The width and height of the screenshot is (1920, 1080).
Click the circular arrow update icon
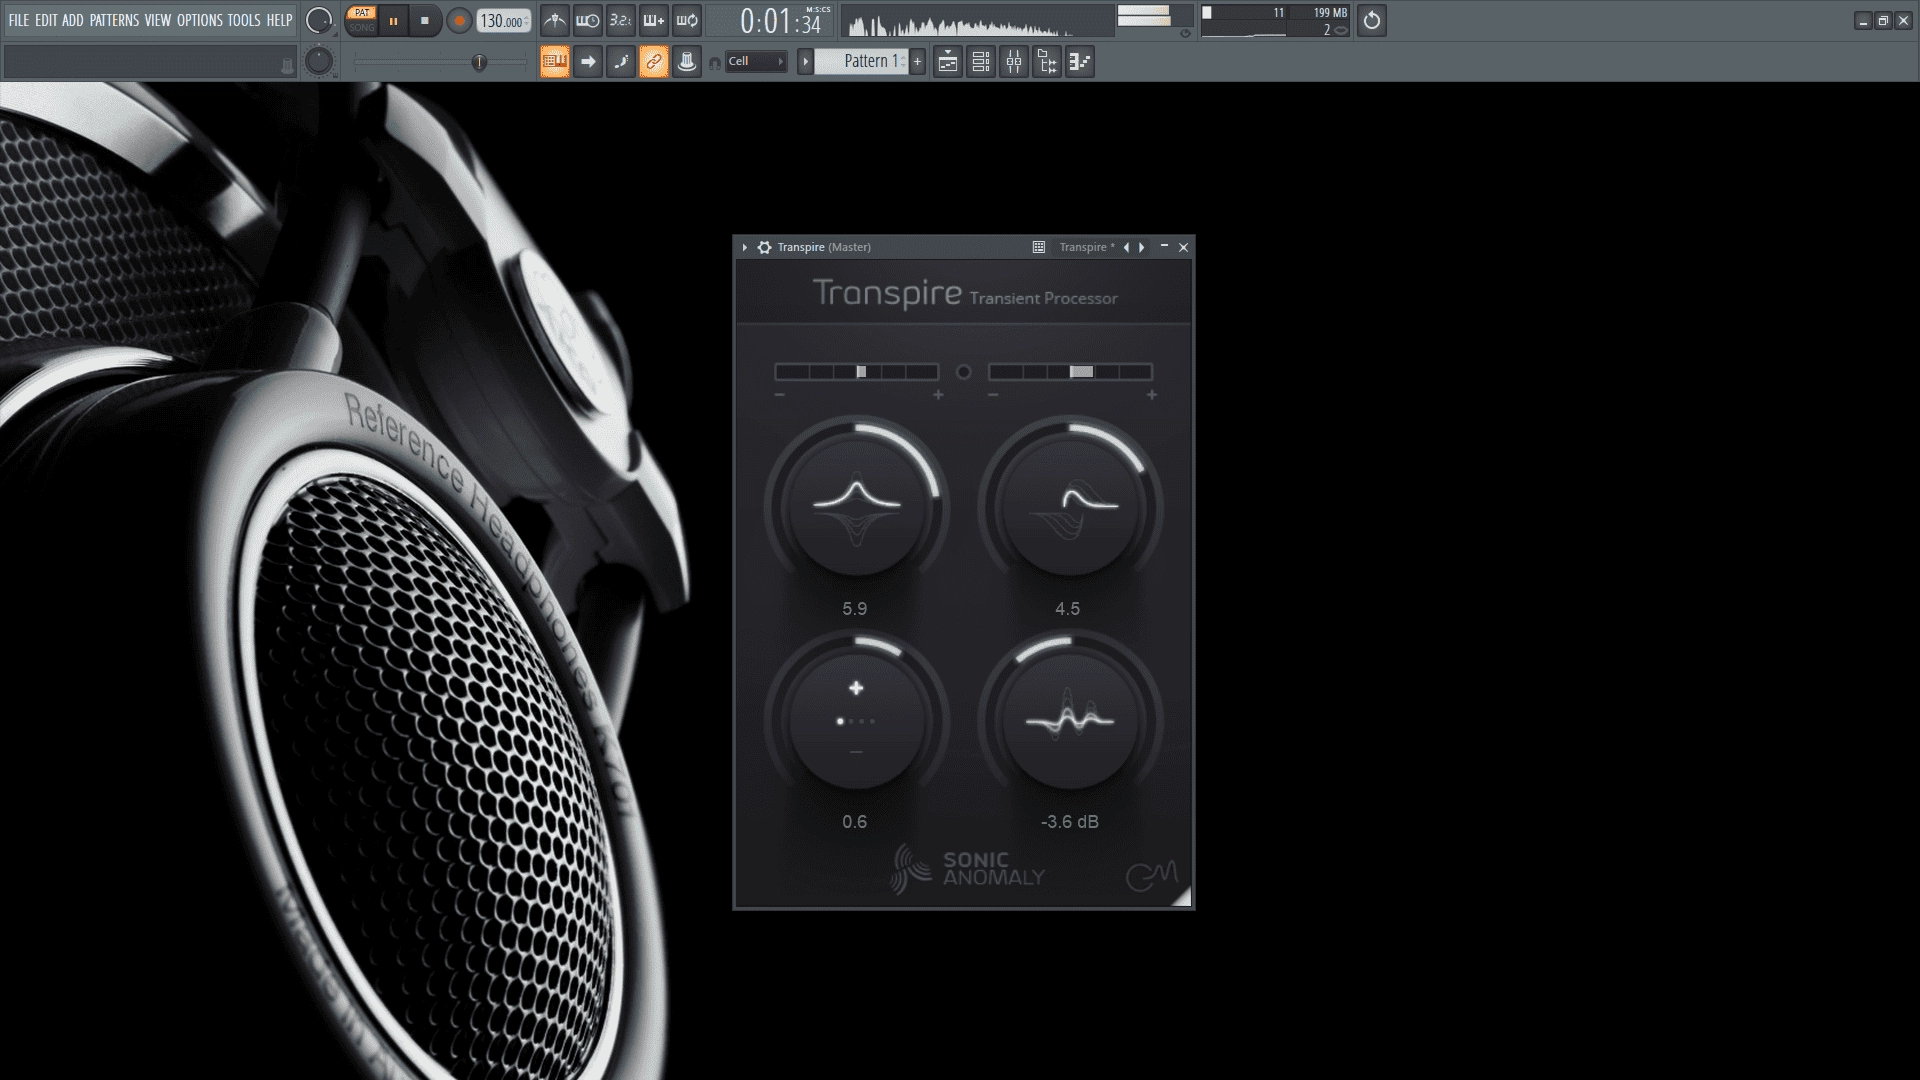click(1372, 21)
